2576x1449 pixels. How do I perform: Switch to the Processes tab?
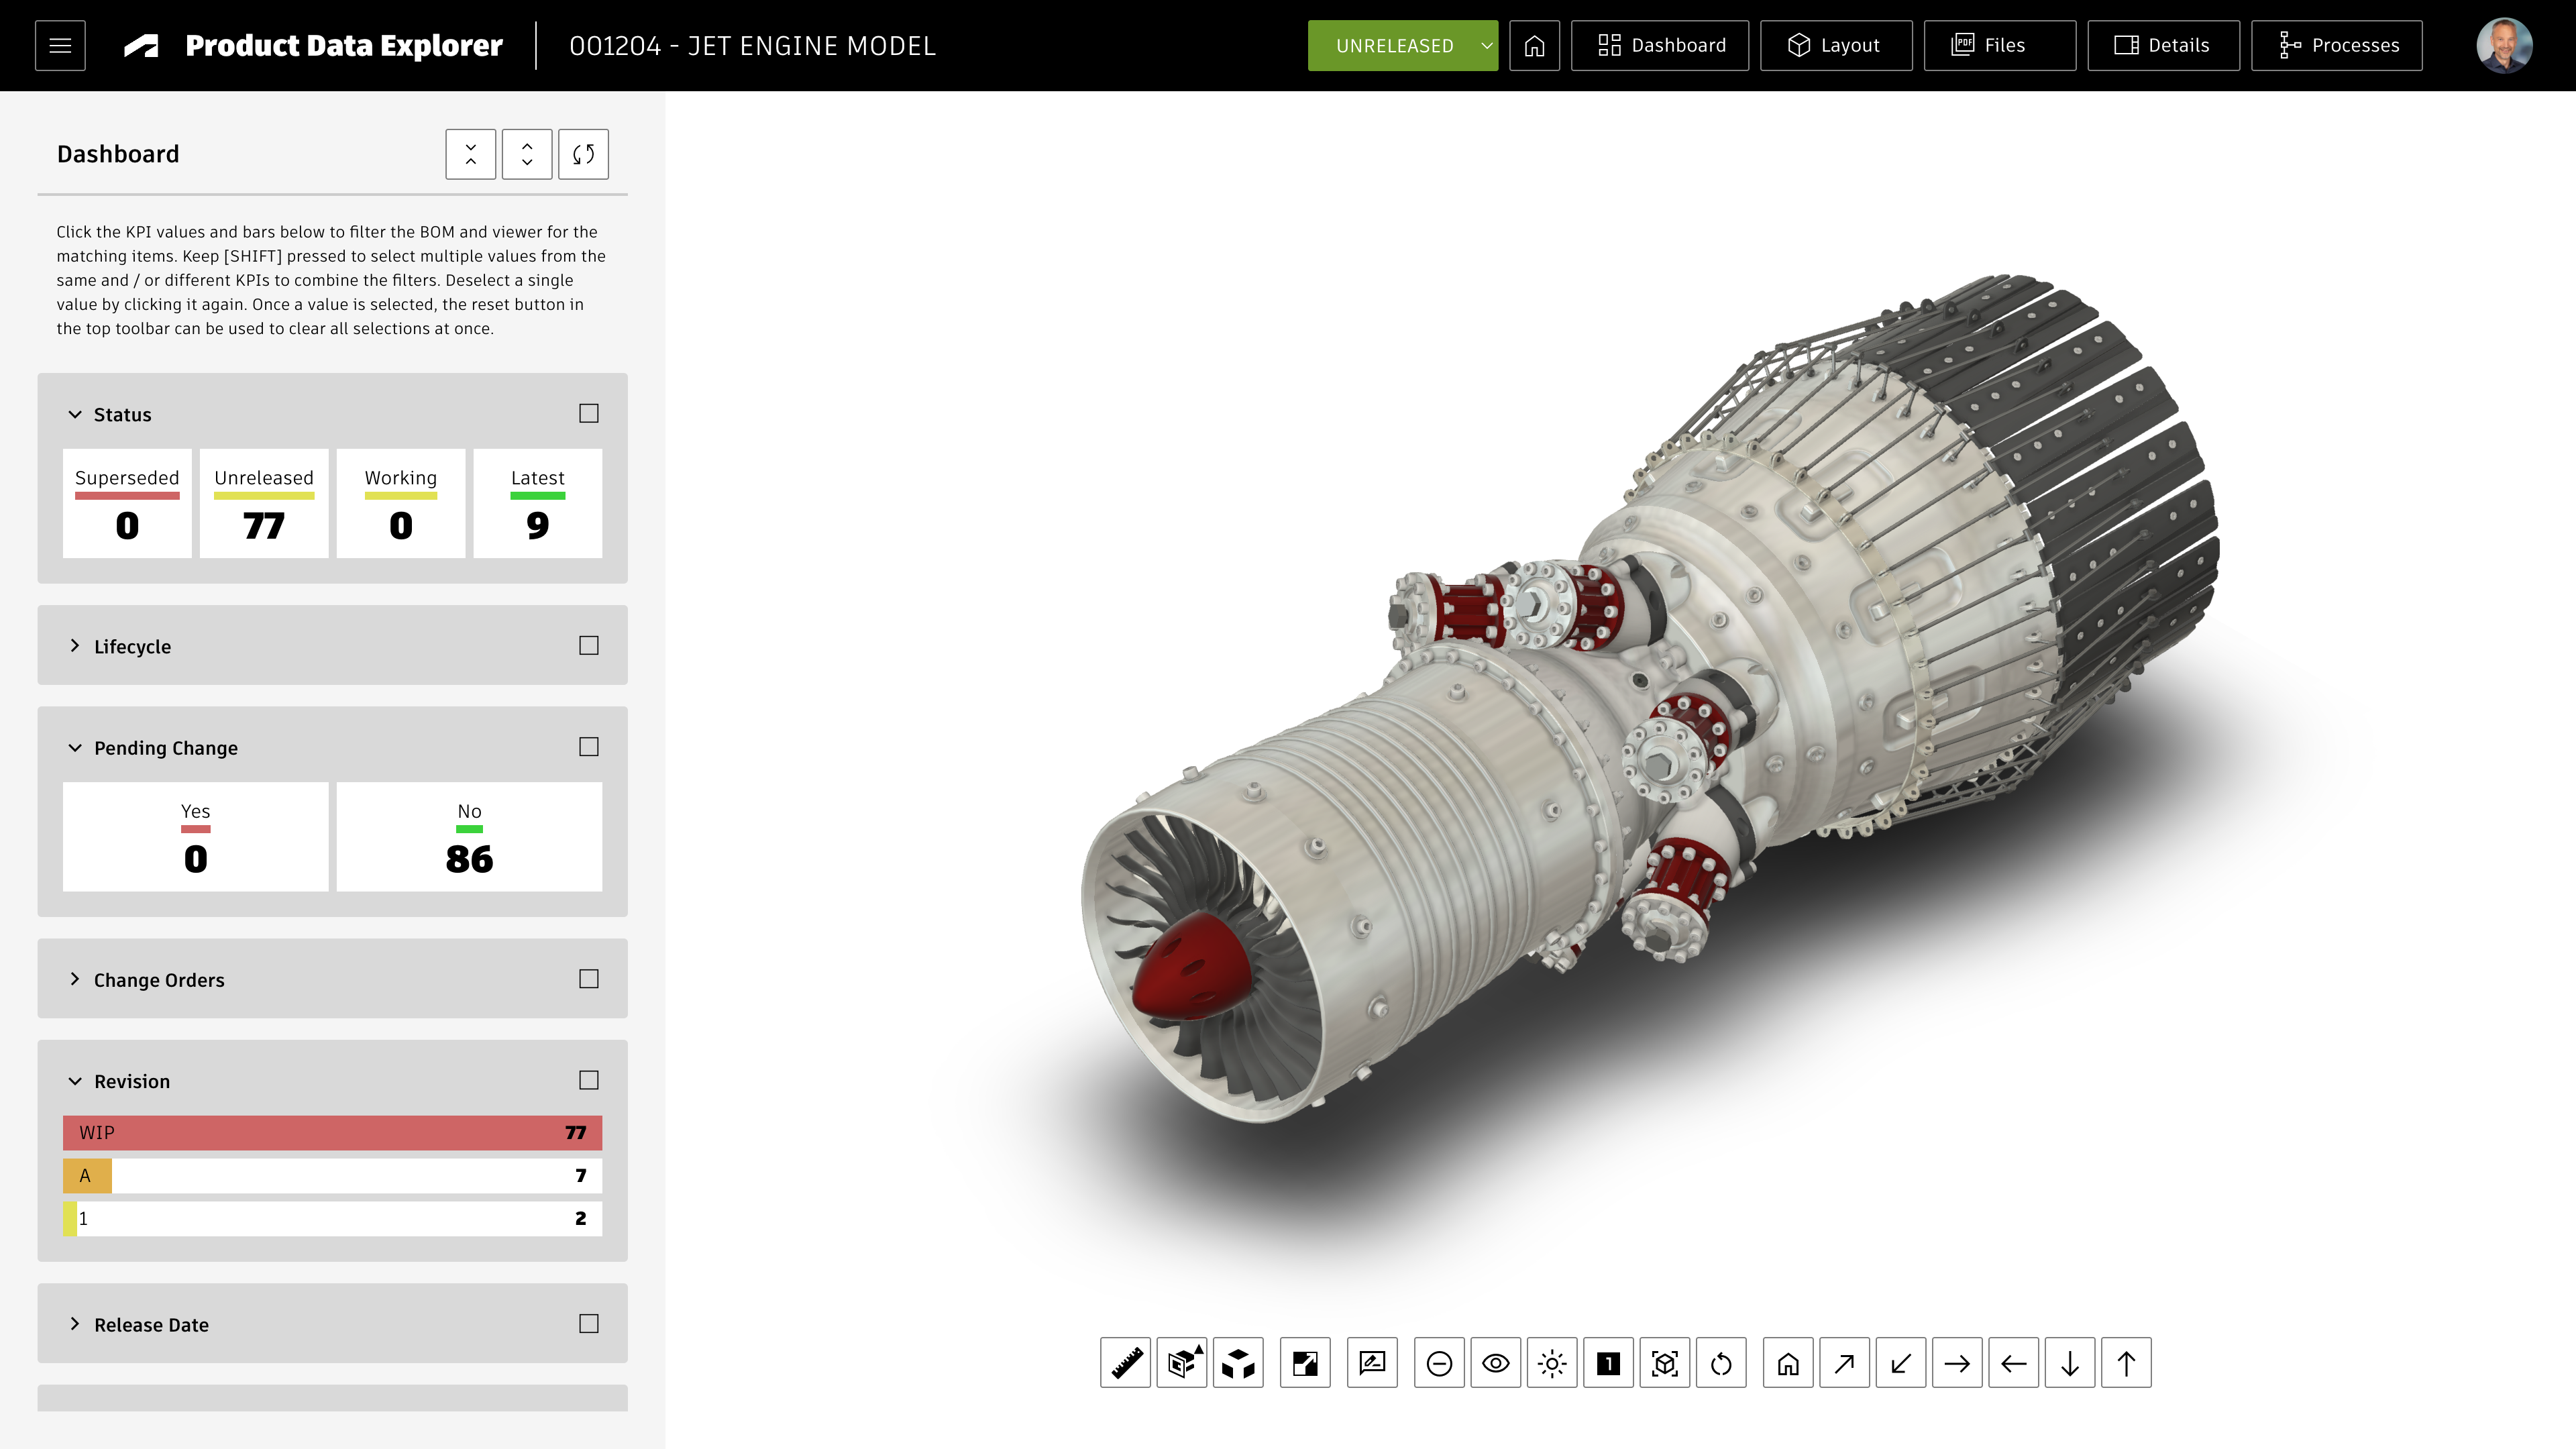click(2336, 46)
